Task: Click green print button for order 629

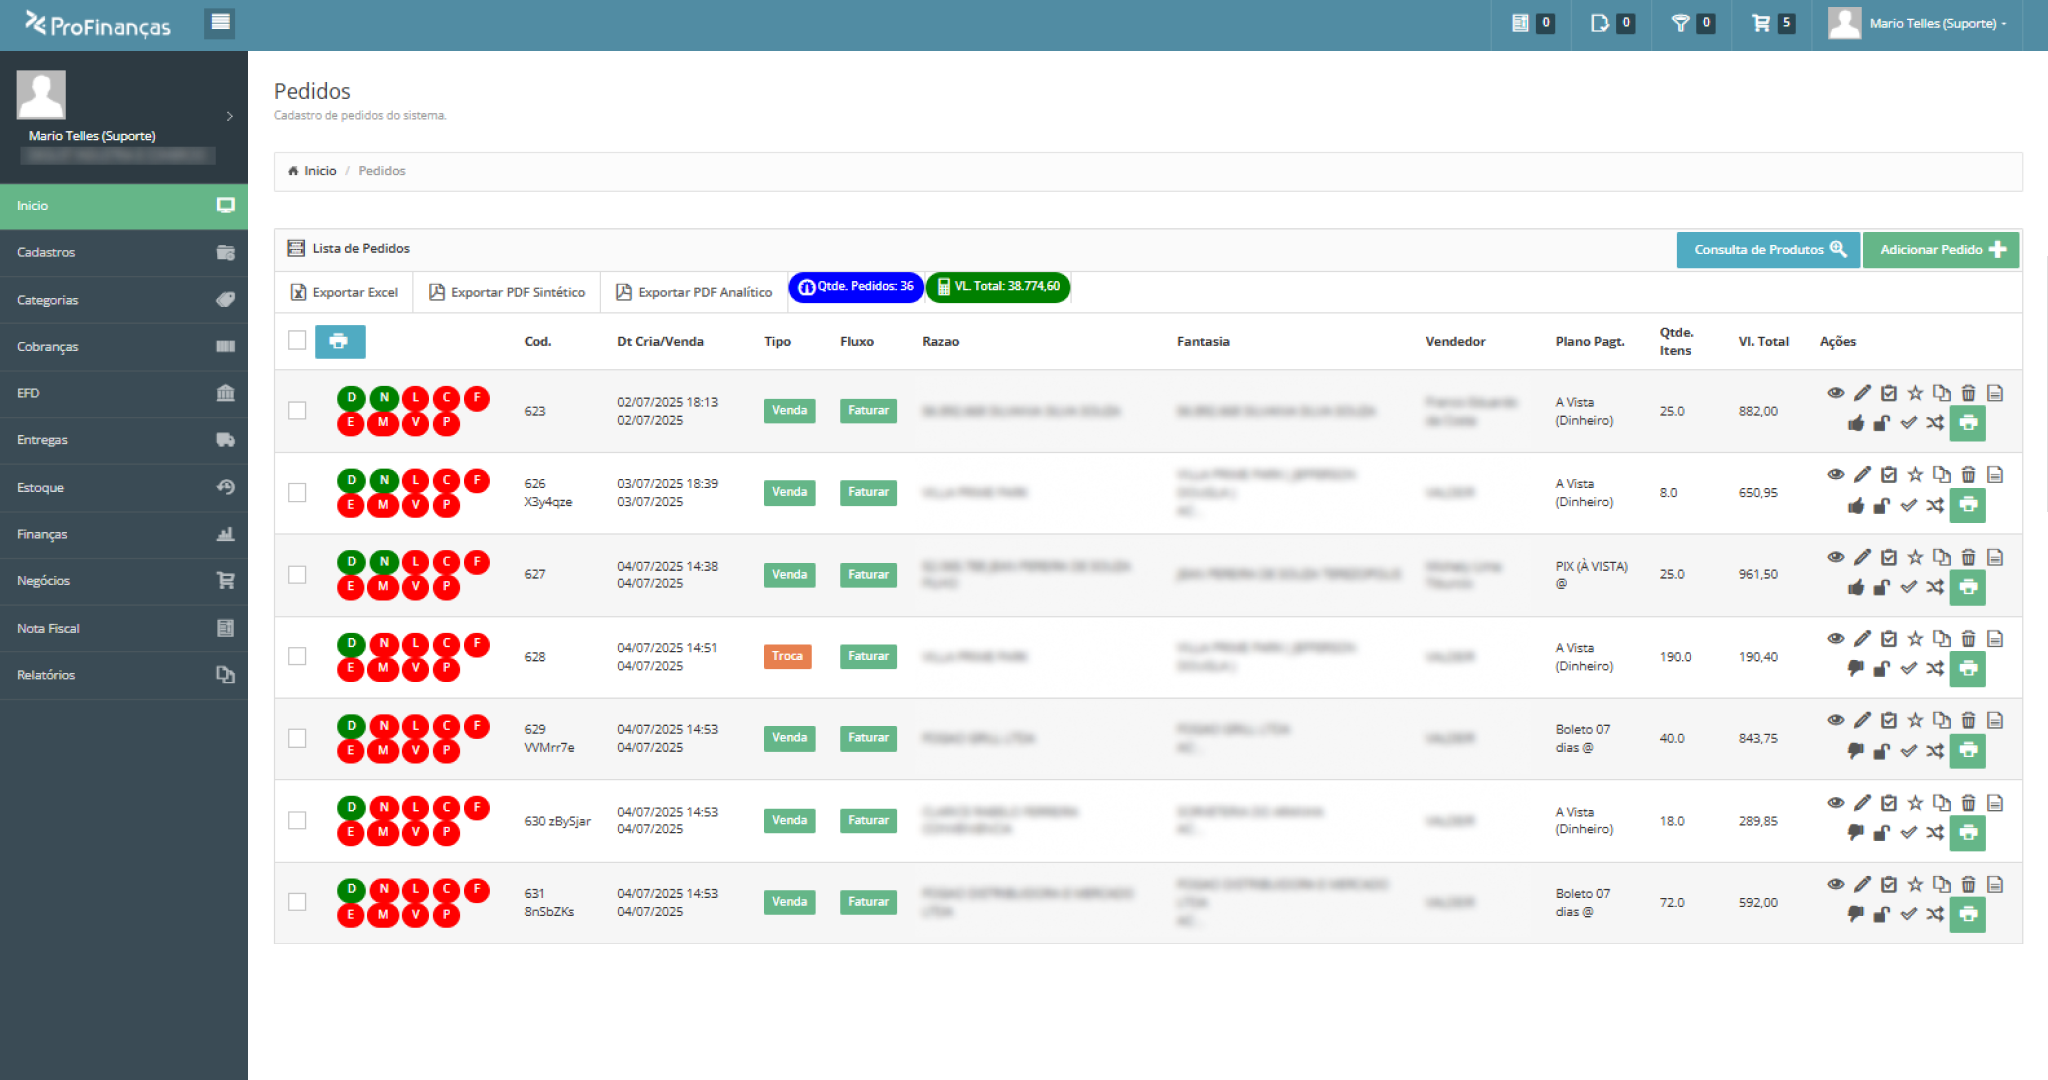Action: tap(1967, 750)
